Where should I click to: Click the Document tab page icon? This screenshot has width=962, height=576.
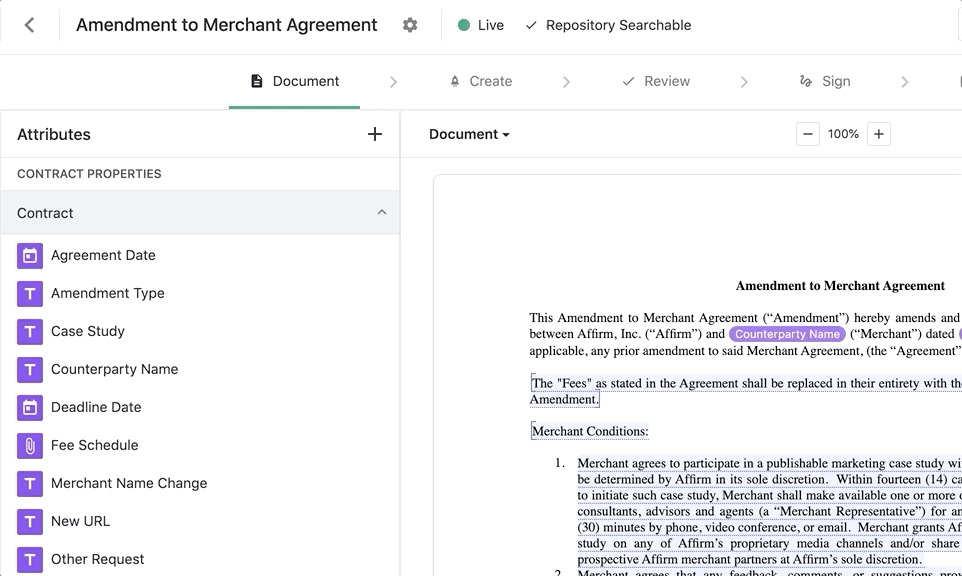coord(257,81)
